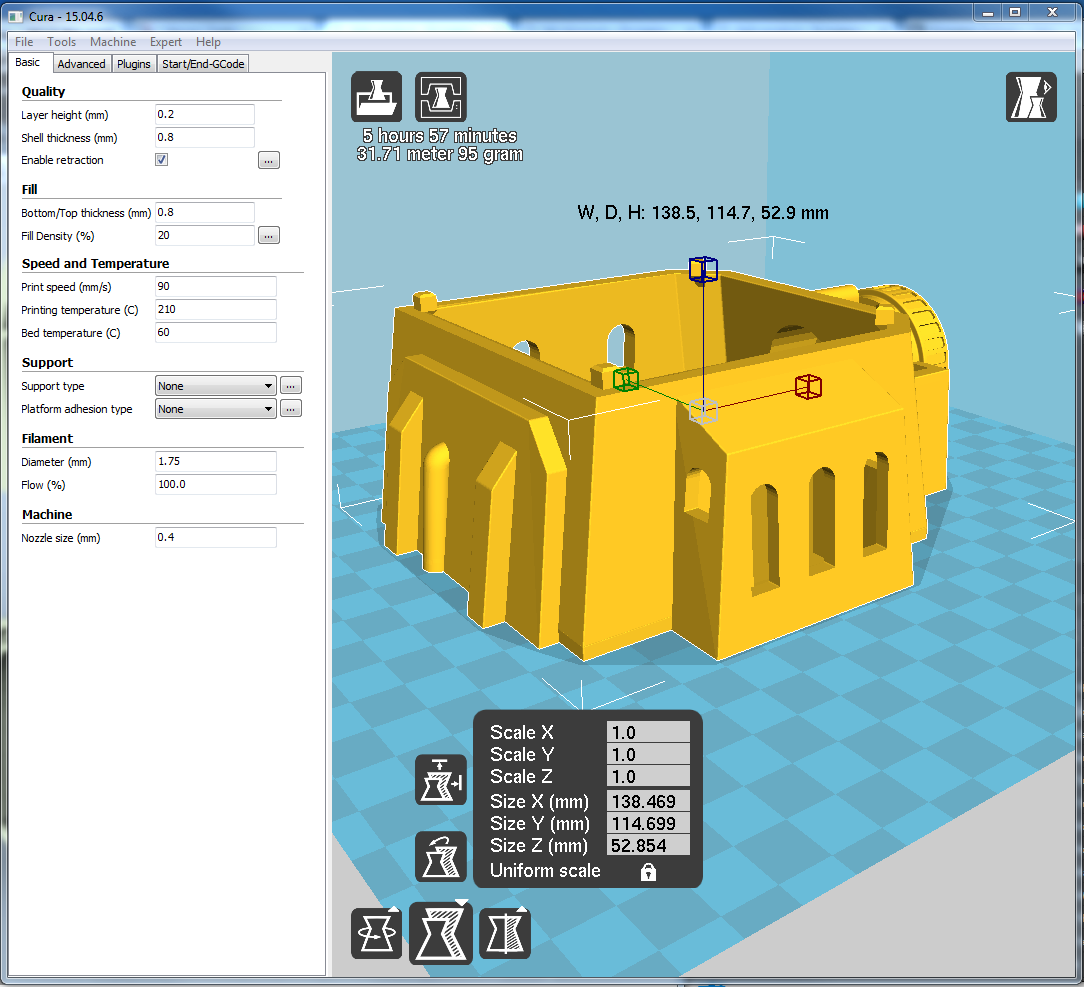Open retraction settings ellipsis button
1084x987 pixels.
coord(268,160)
